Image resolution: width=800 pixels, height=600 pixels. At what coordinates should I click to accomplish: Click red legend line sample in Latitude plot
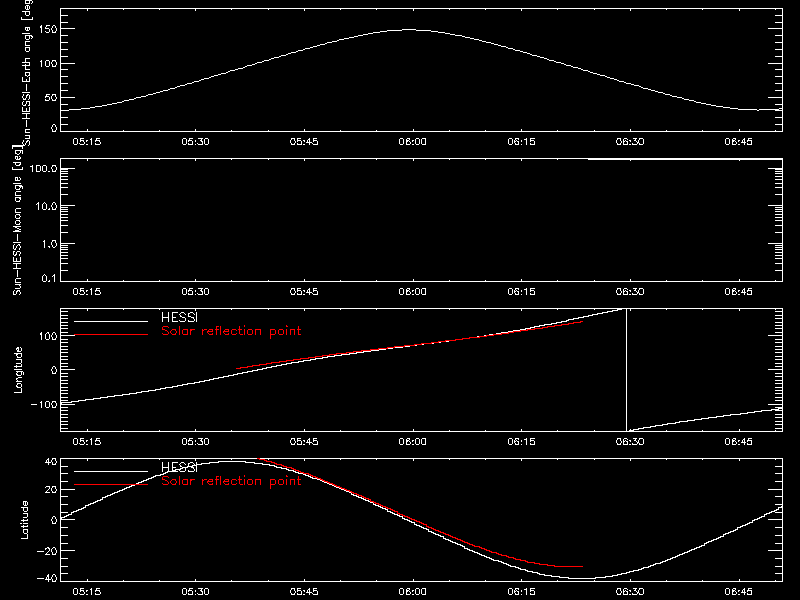pos(111,485)
